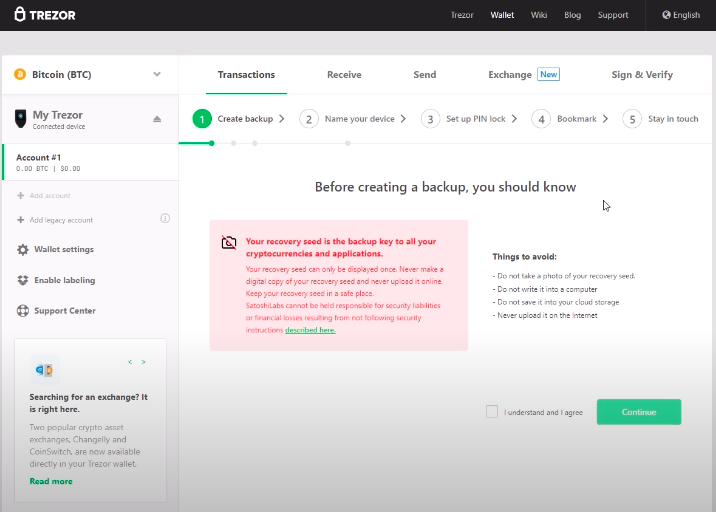Click the second progress dot
The width and height of the screenshot is (716, 512).
[233, 143]
